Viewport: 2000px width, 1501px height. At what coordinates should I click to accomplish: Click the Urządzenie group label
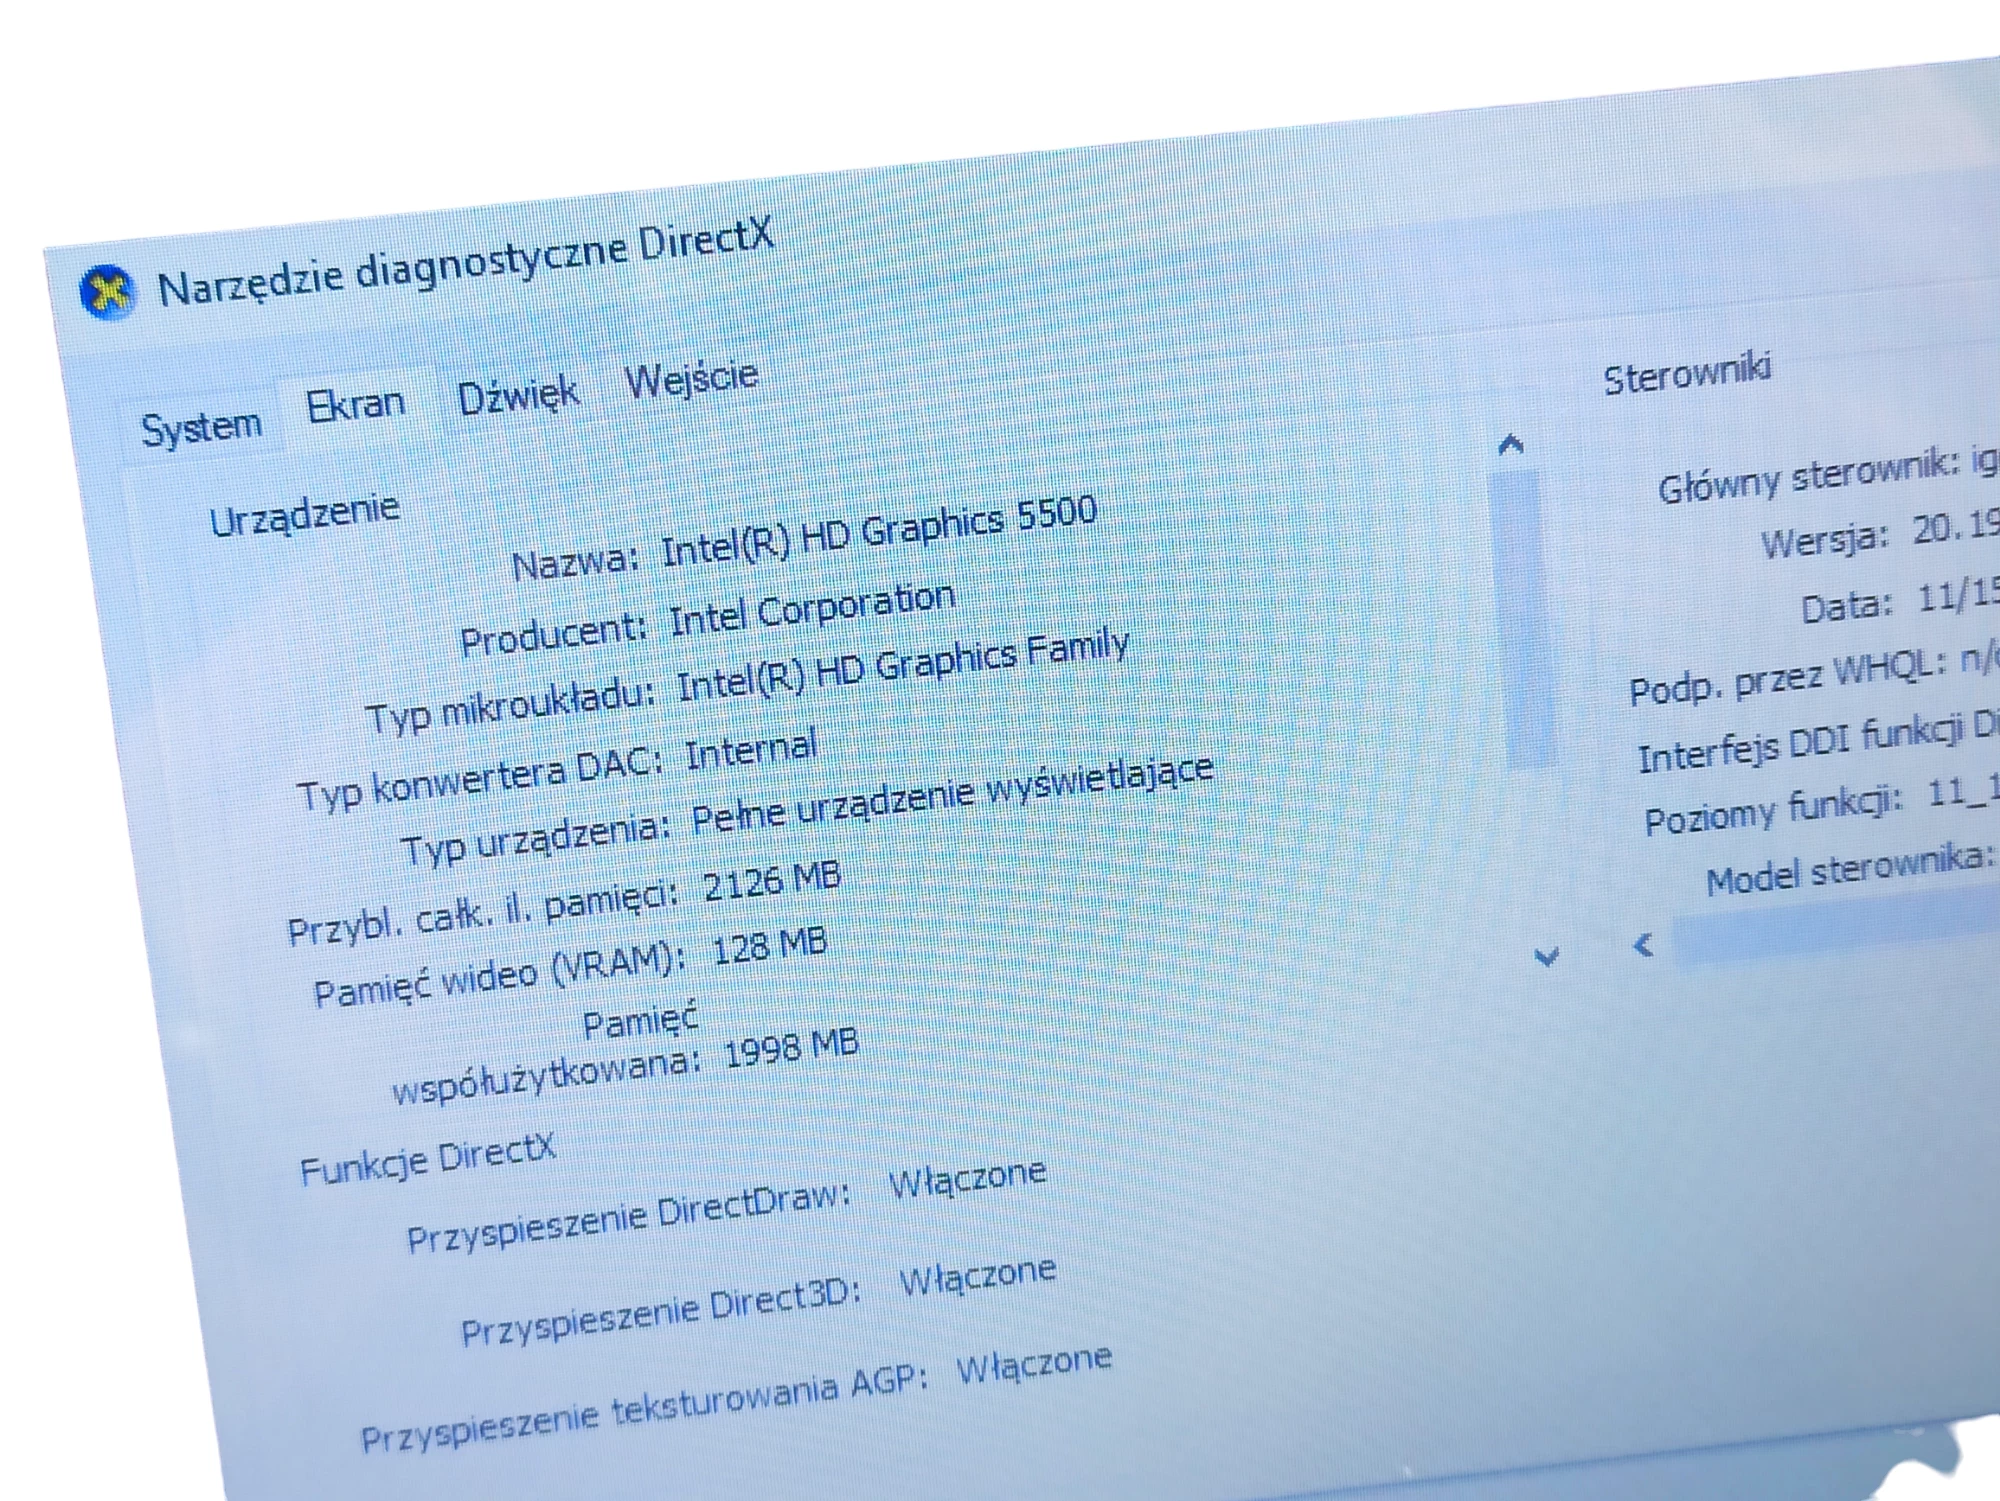(x=304, y=514)
